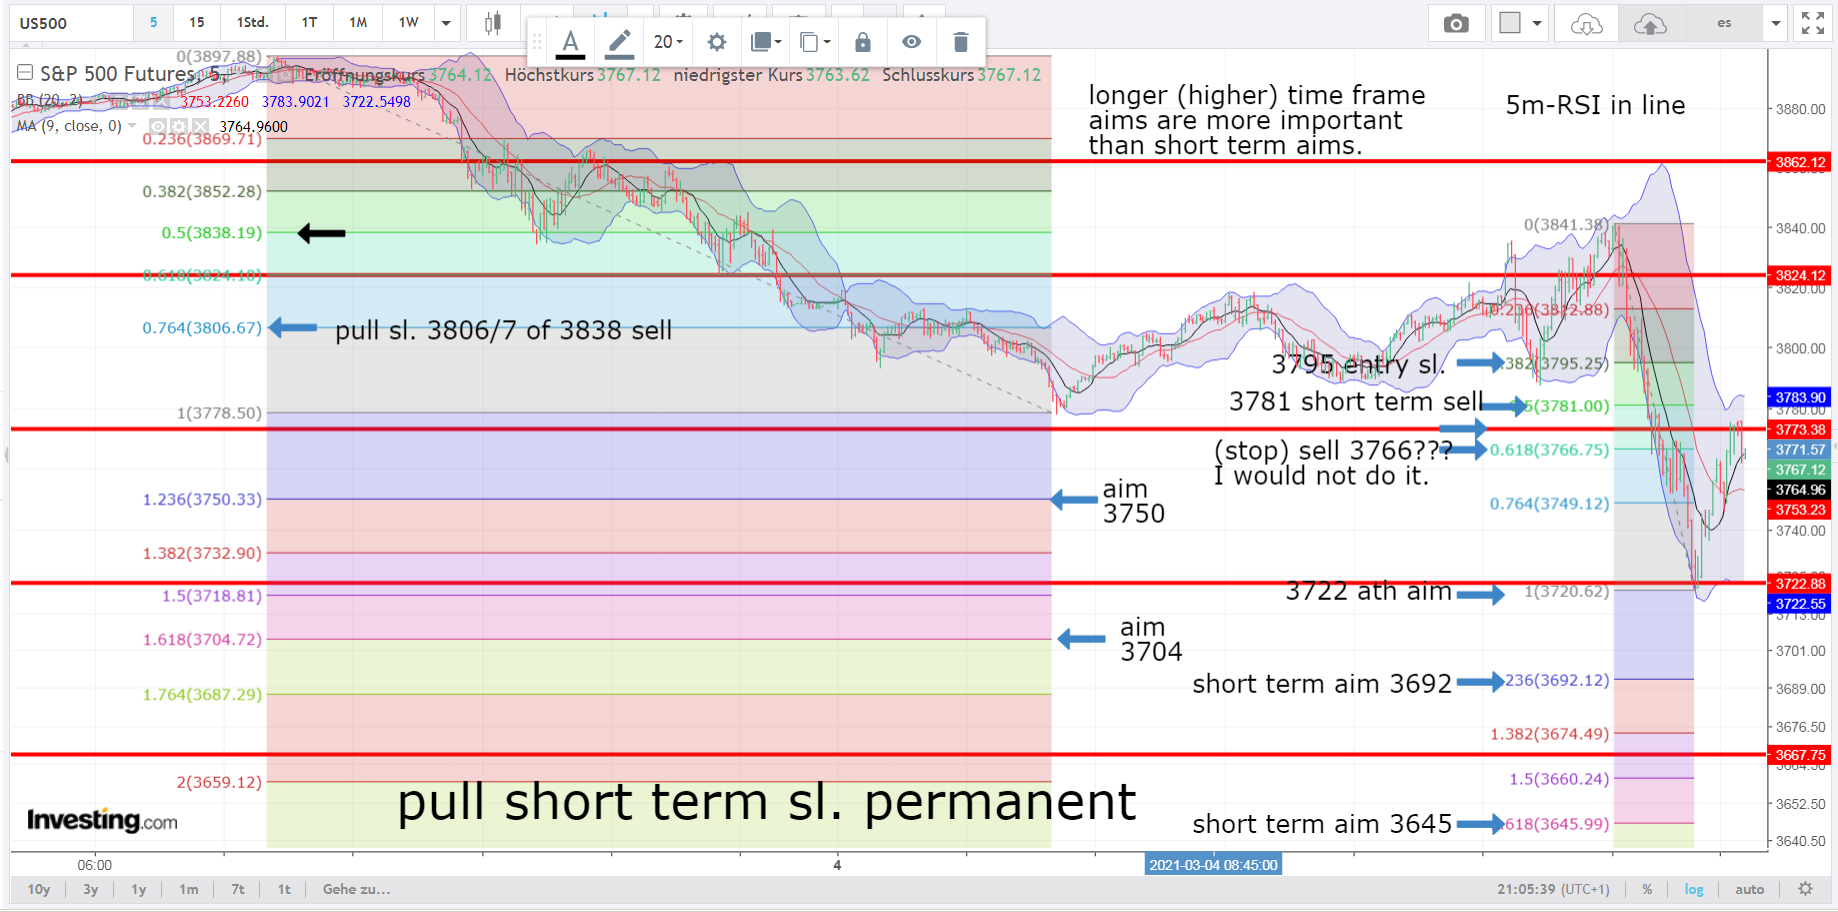This screenshot has height=912, width=1838.
Task: Select text color tool in floating toolbar
Action: coord(570,42)
